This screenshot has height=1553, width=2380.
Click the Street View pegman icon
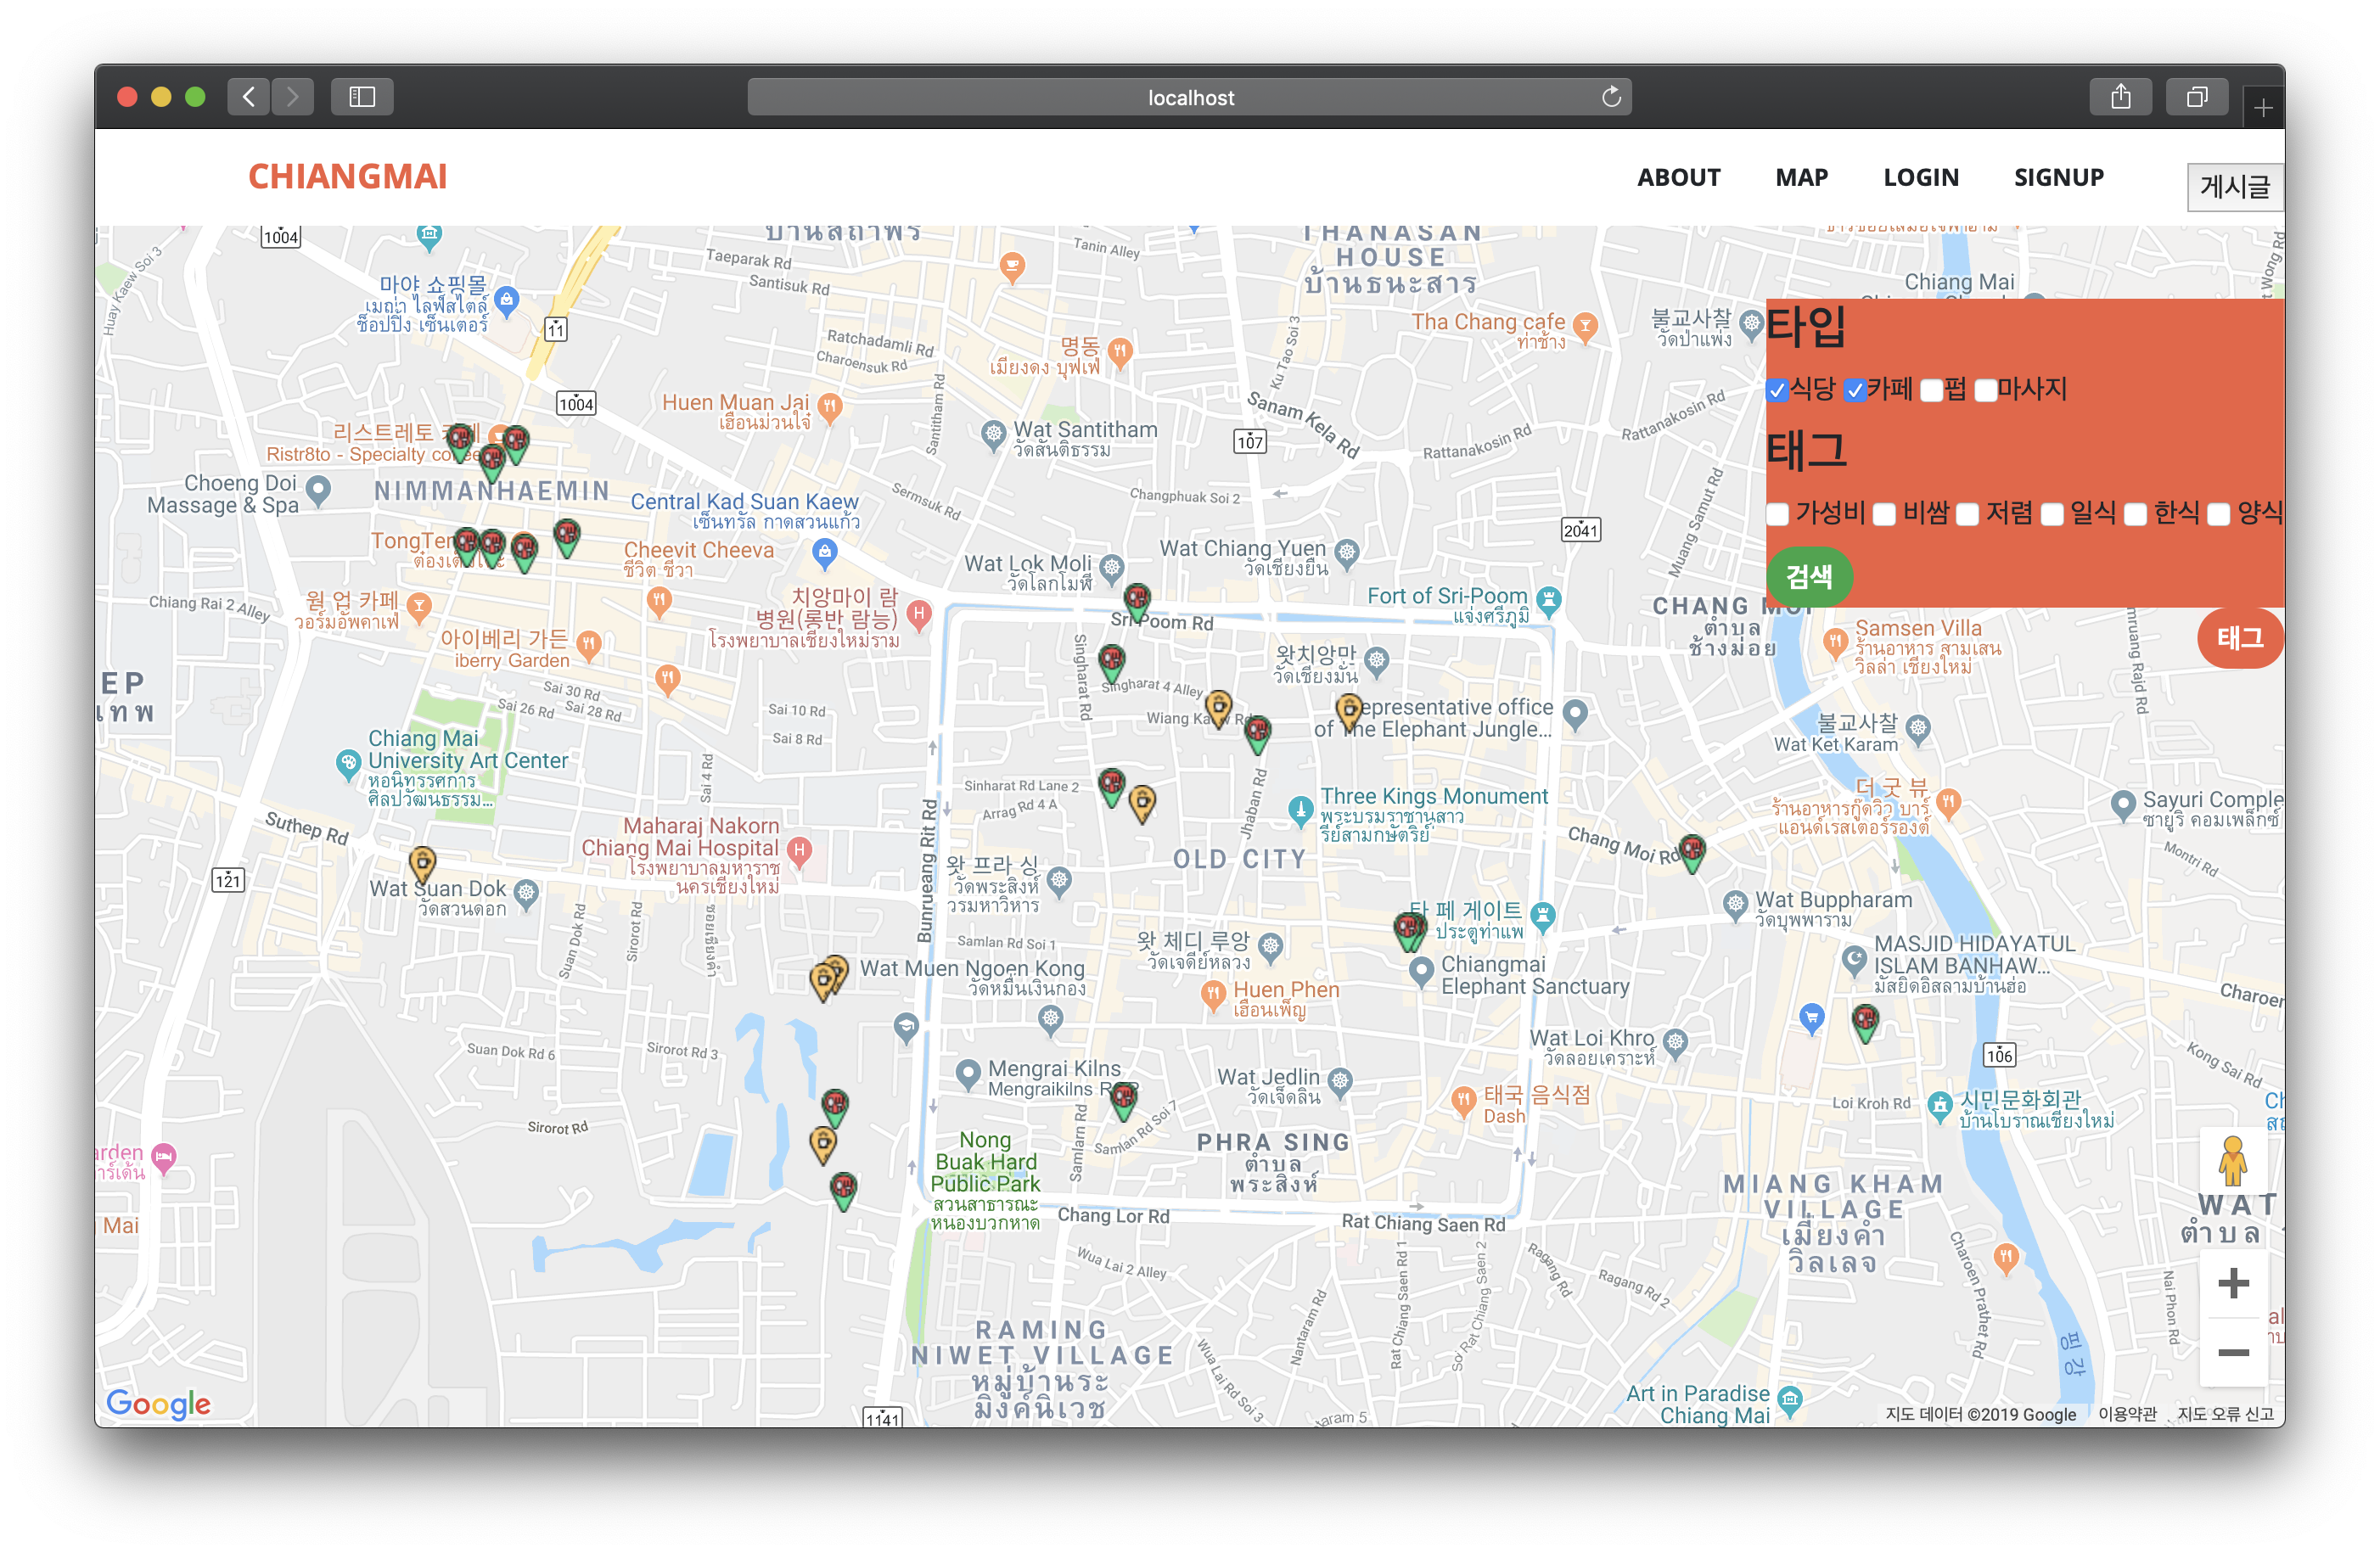[2232, 1162]
